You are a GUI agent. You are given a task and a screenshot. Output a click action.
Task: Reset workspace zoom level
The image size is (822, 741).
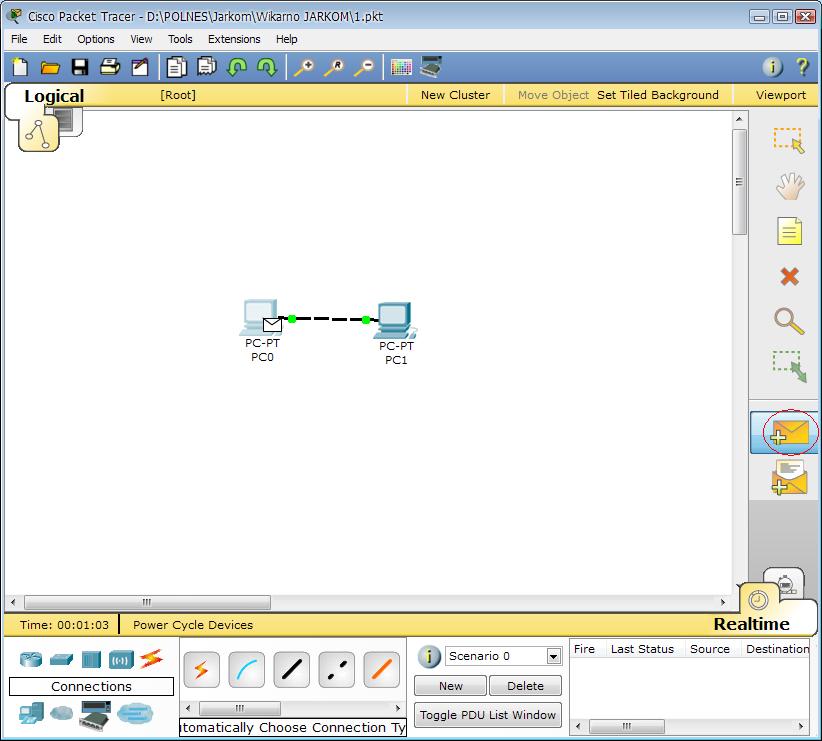334,68
